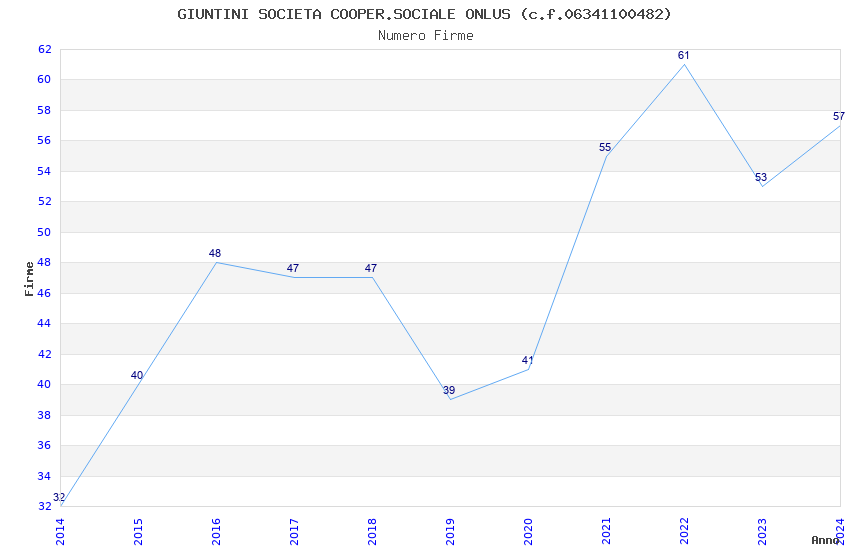The width and height of the screenshot is (850, 550).
Task: Click the data label 48 for 2016
Action: [215, 253]
